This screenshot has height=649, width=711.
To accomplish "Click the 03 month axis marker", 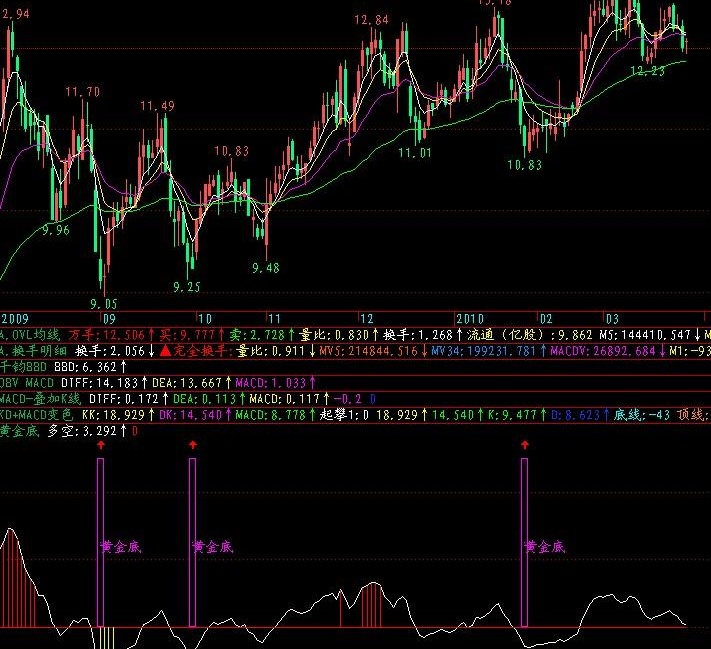I will click(x=612, y=319).
